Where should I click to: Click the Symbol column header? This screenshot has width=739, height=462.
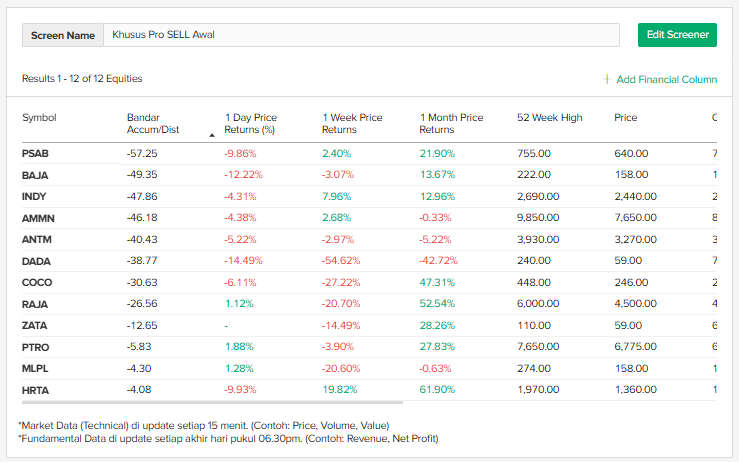tap(39, 118)
